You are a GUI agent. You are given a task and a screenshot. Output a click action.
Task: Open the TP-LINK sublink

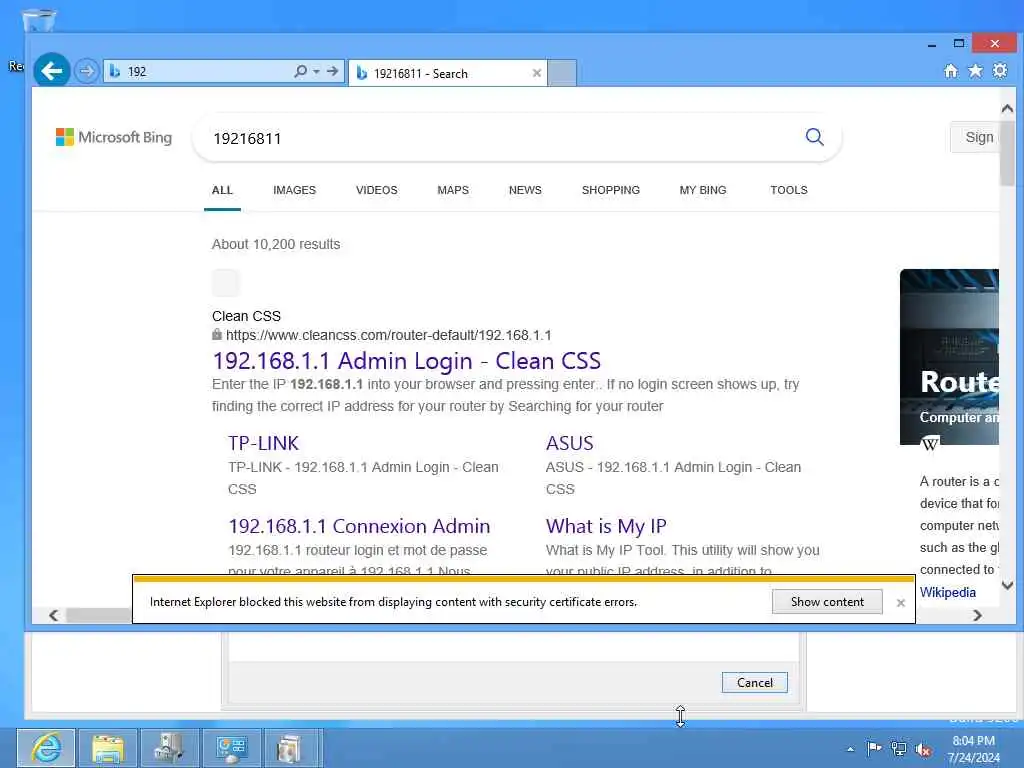[x=263, y=443]
